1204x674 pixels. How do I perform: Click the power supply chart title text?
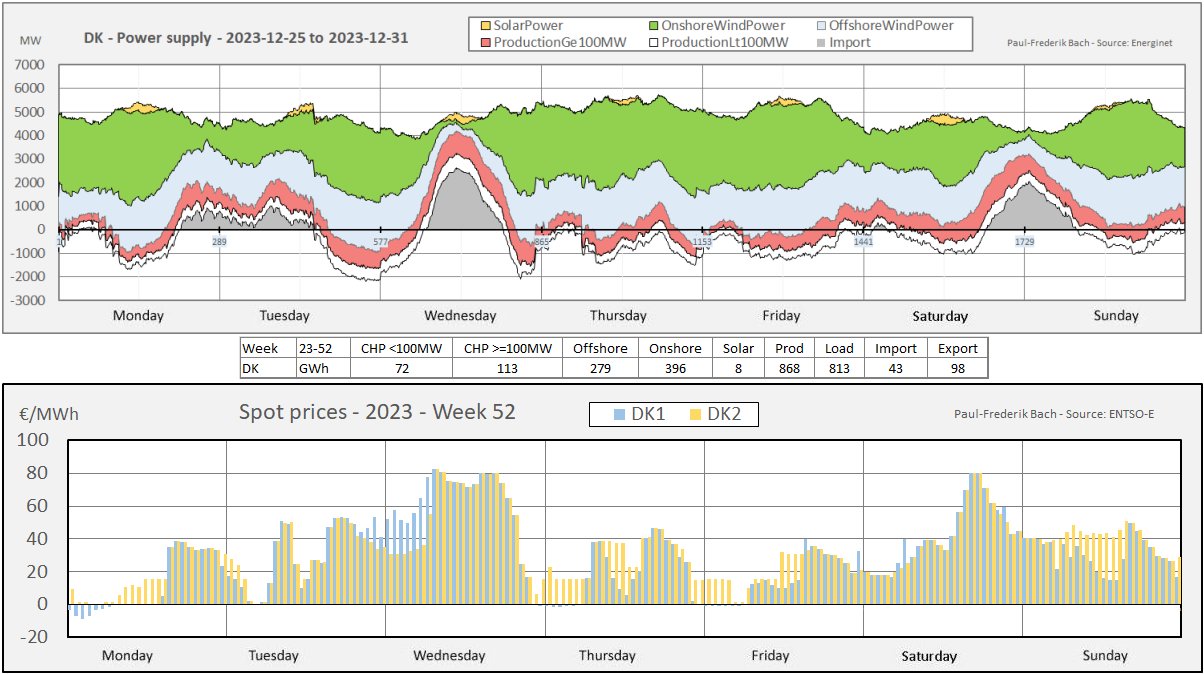[x=246, y=38]
